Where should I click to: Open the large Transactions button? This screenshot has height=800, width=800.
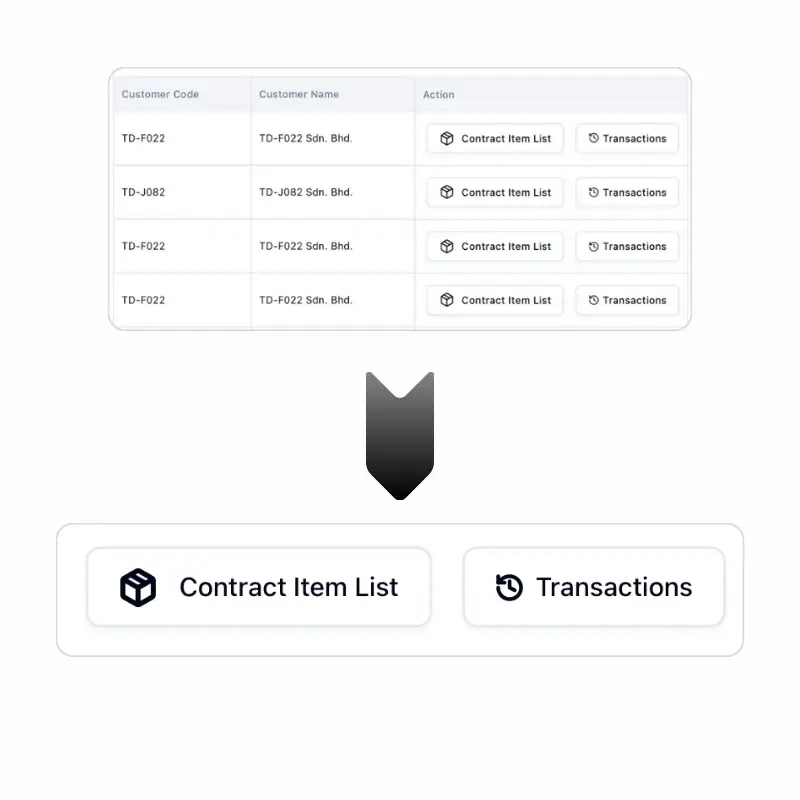594,587
